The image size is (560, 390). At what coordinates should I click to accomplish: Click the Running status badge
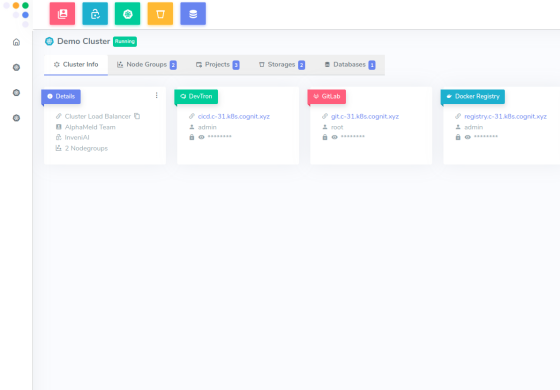[x=125, y=41]
